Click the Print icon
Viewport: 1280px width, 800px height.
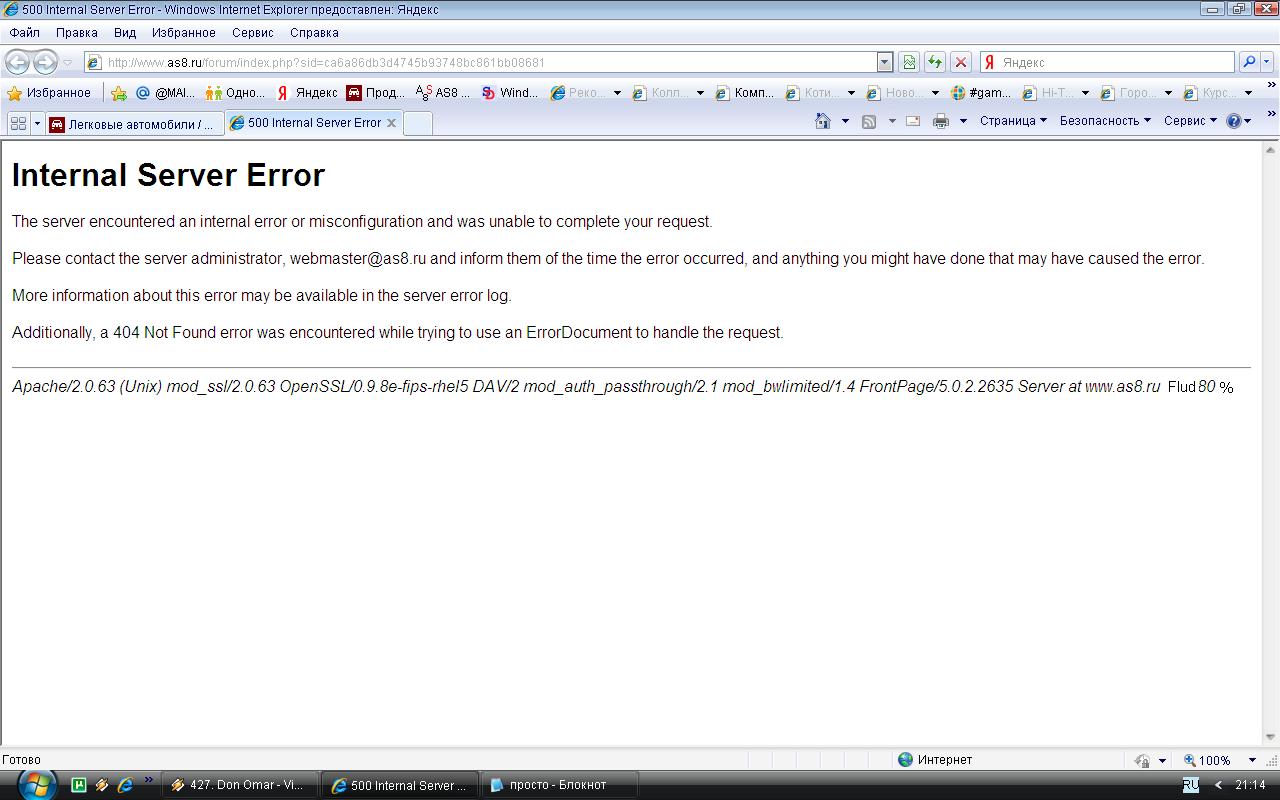(x=940, y=121)
